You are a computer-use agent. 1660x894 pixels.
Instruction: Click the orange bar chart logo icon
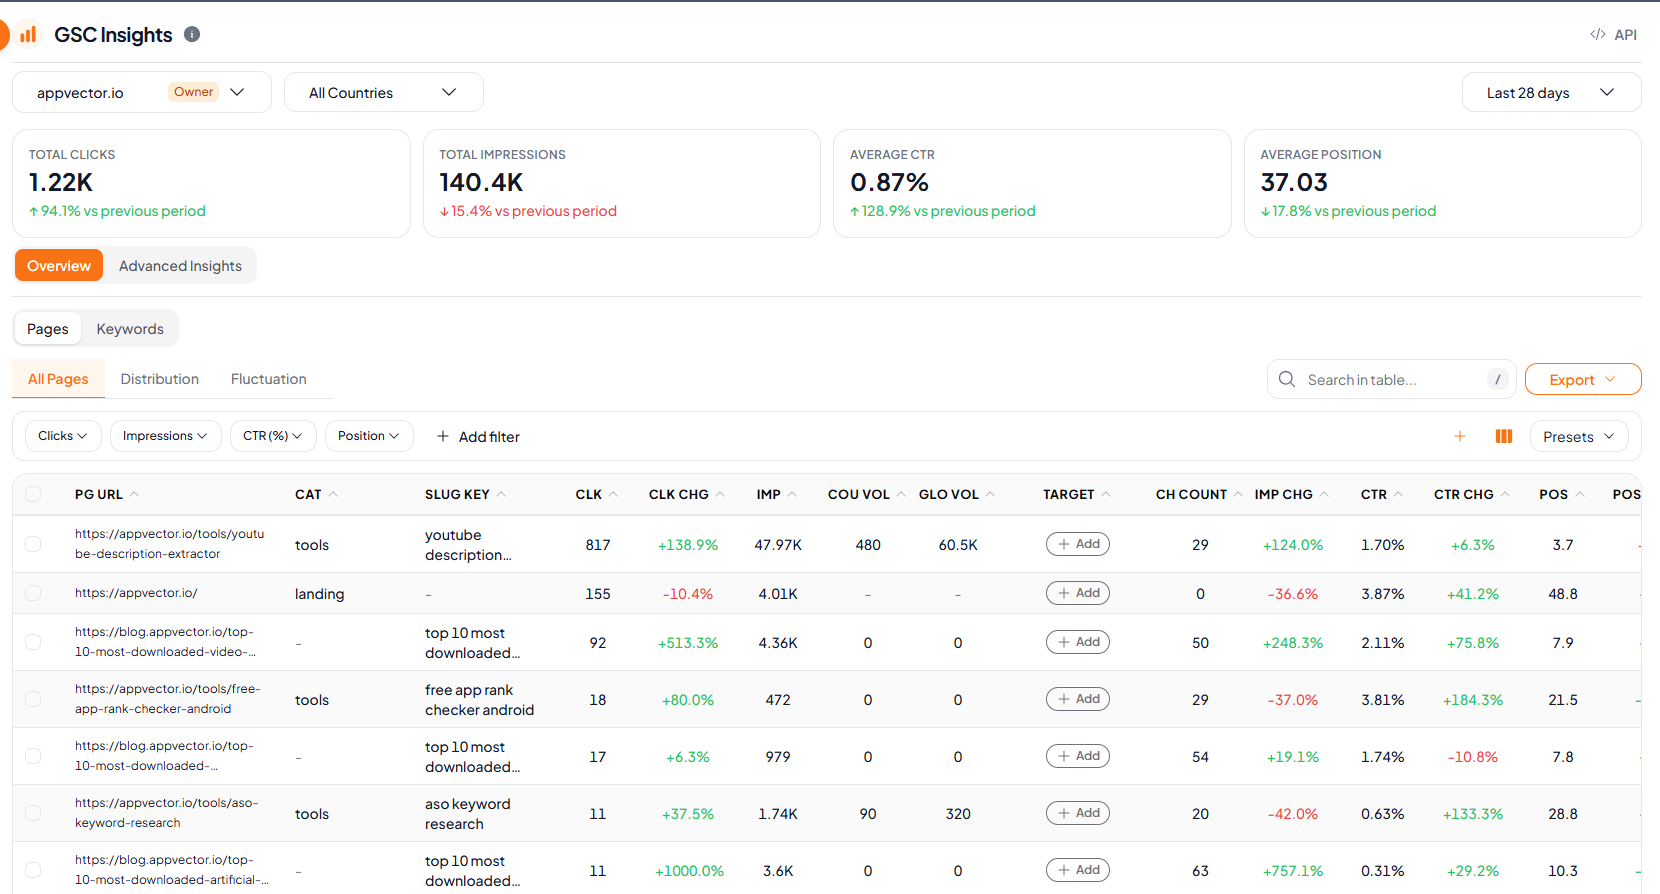(x=28, y=35)
